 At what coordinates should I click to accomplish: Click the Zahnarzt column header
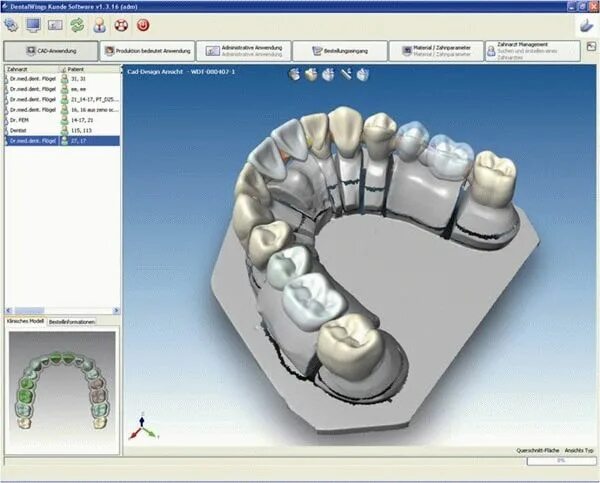[x=31, y=69]
